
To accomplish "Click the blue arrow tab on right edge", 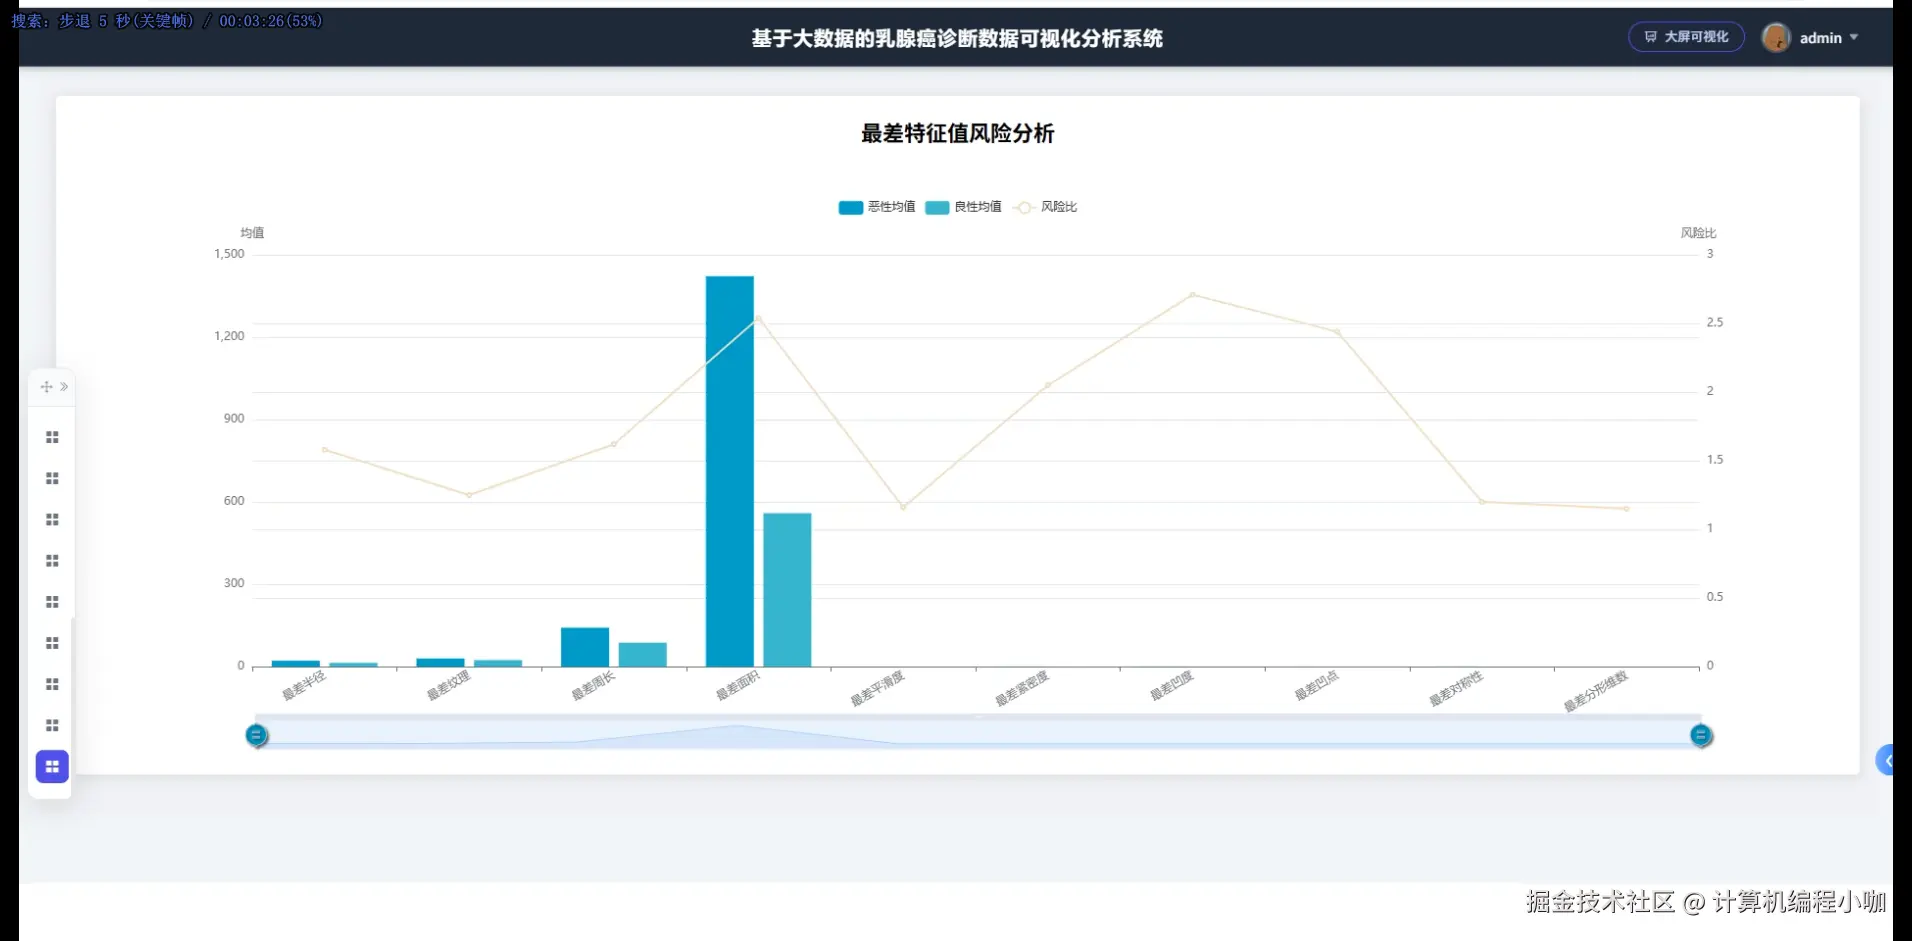I will point(1886,761).
